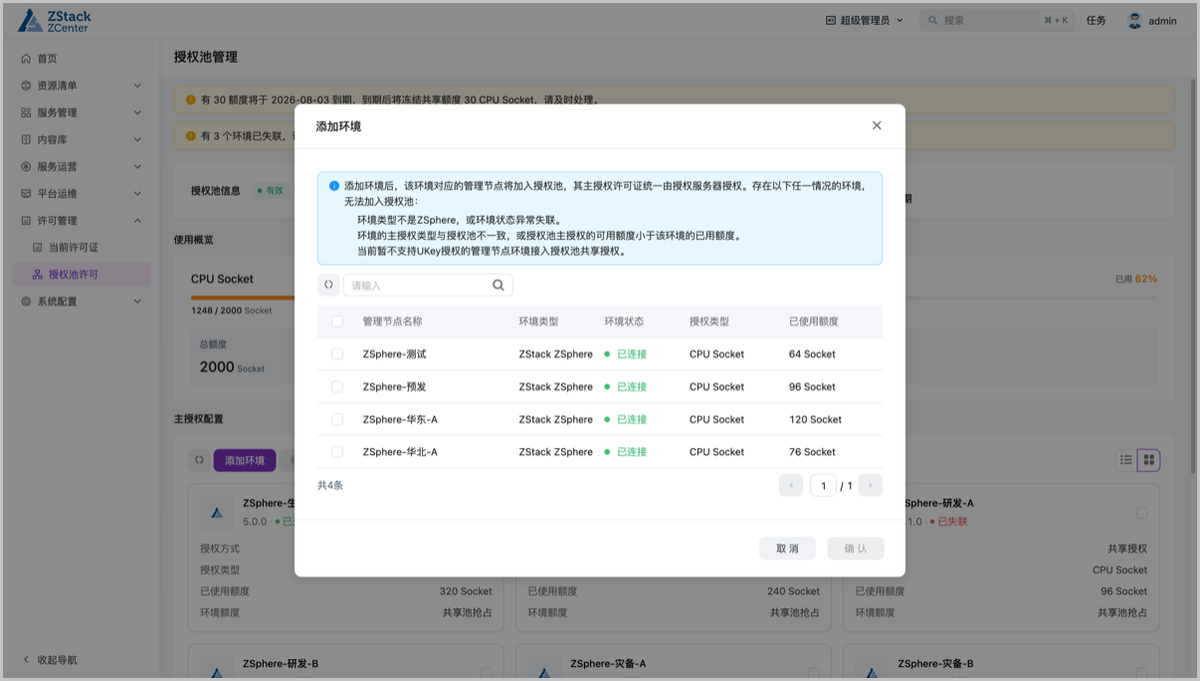
Task: Click the 64 Socket cell
Action: [812, 354]
